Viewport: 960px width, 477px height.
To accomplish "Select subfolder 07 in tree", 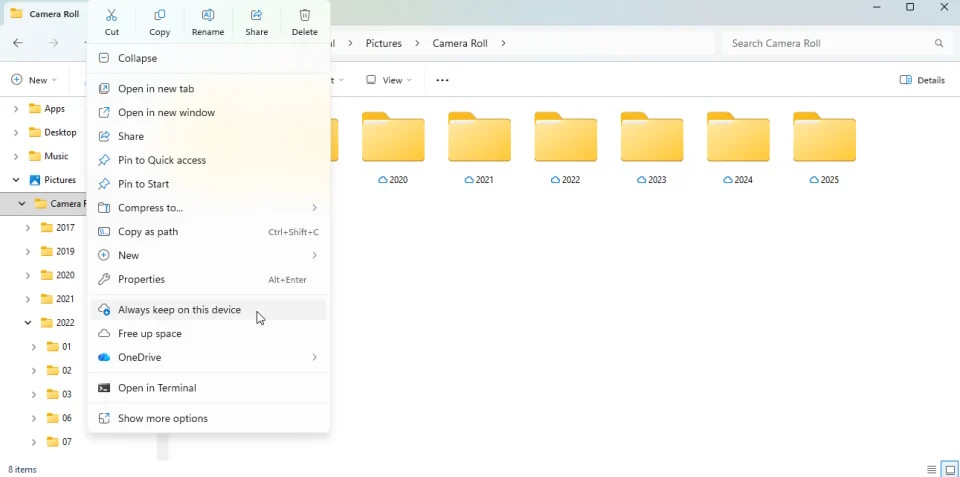I will [59, 441].
